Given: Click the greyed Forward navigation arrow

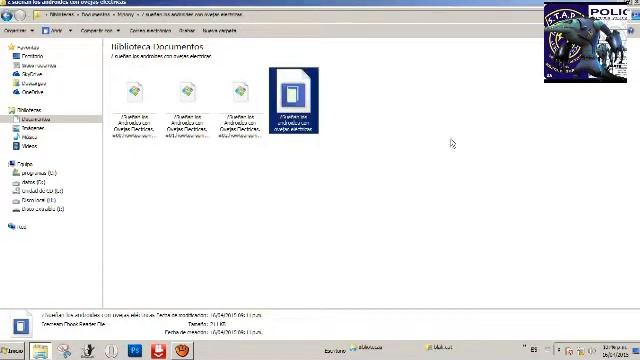Looking at the screenshot, I should [x=20, y=16].
